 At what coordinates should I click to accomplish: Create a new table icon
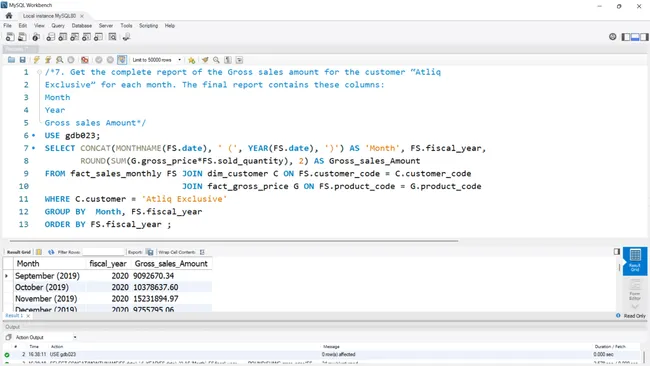[x=62, y=37]
